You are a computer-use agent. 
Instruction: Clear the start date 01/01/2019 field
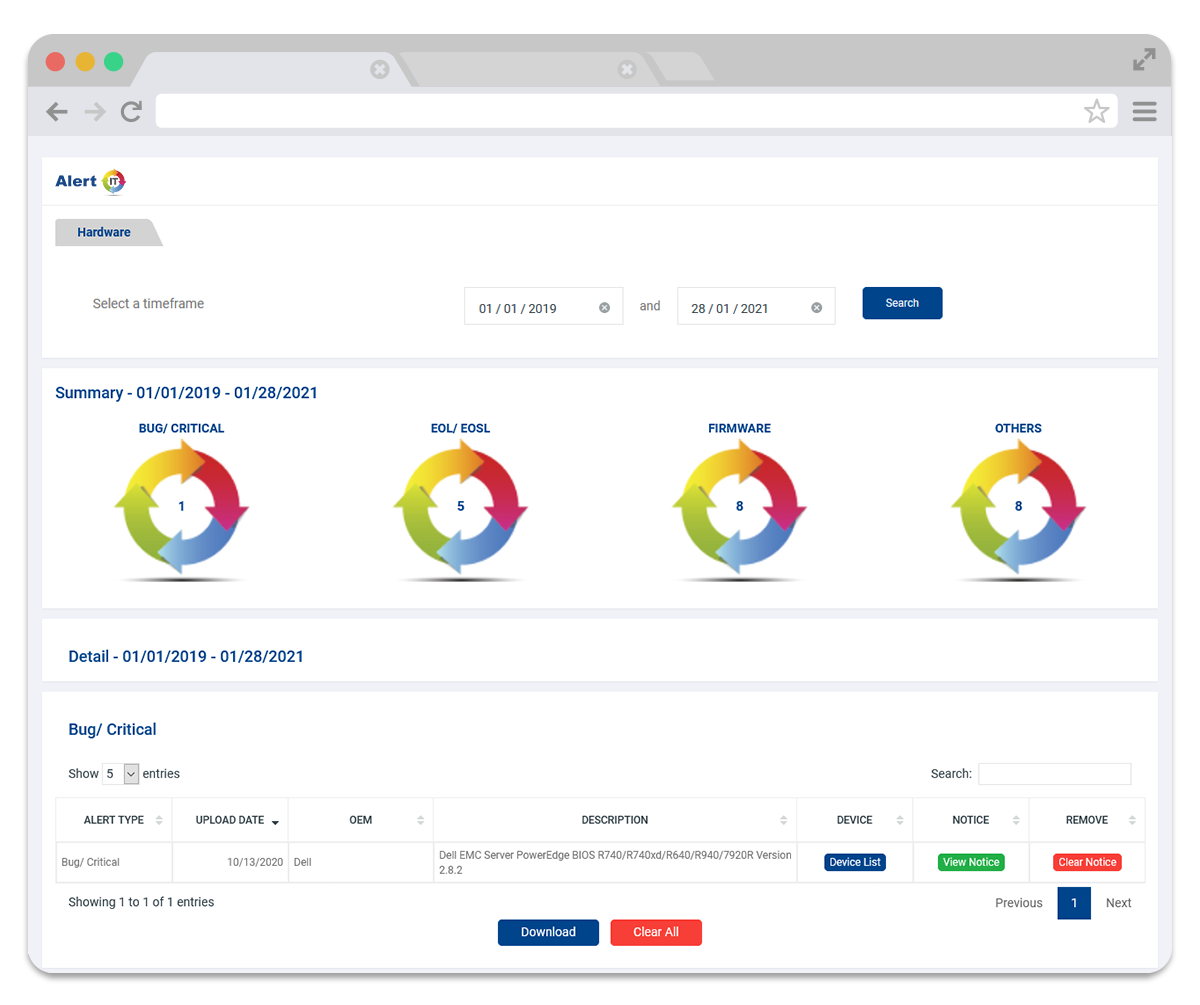(604, 308)
